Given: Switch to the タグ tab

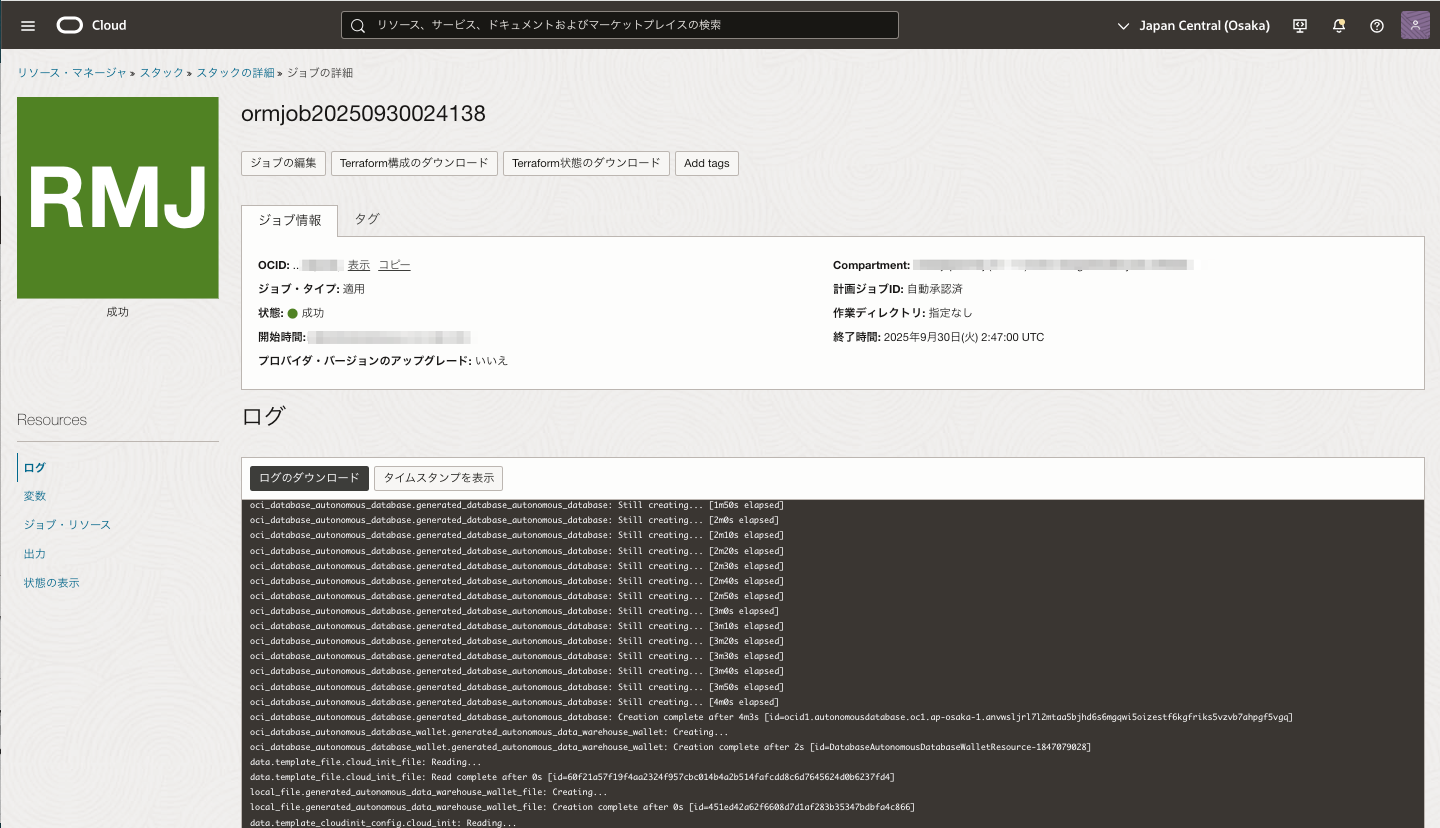Looking at the screenshot, I should pos(367,219).
